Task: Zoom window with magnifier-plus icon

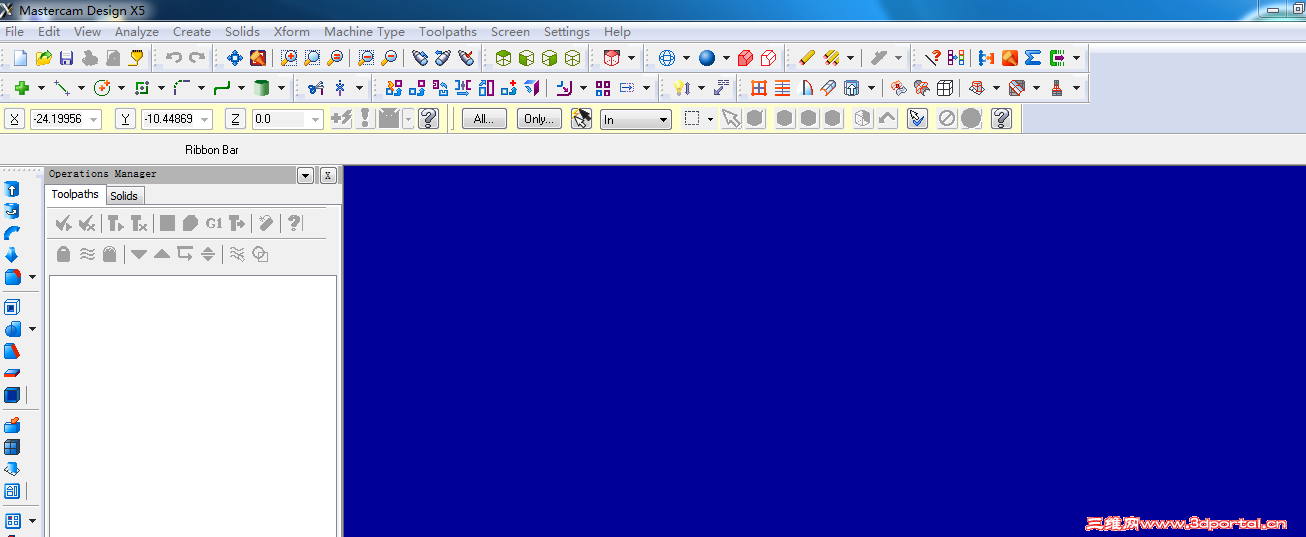Action: click(289, 58)
